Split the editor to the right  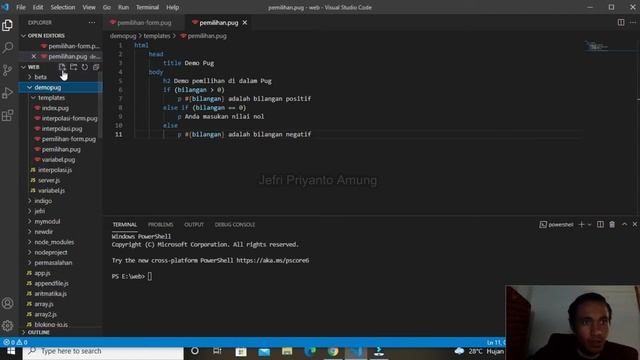click(x=621, y=22)
